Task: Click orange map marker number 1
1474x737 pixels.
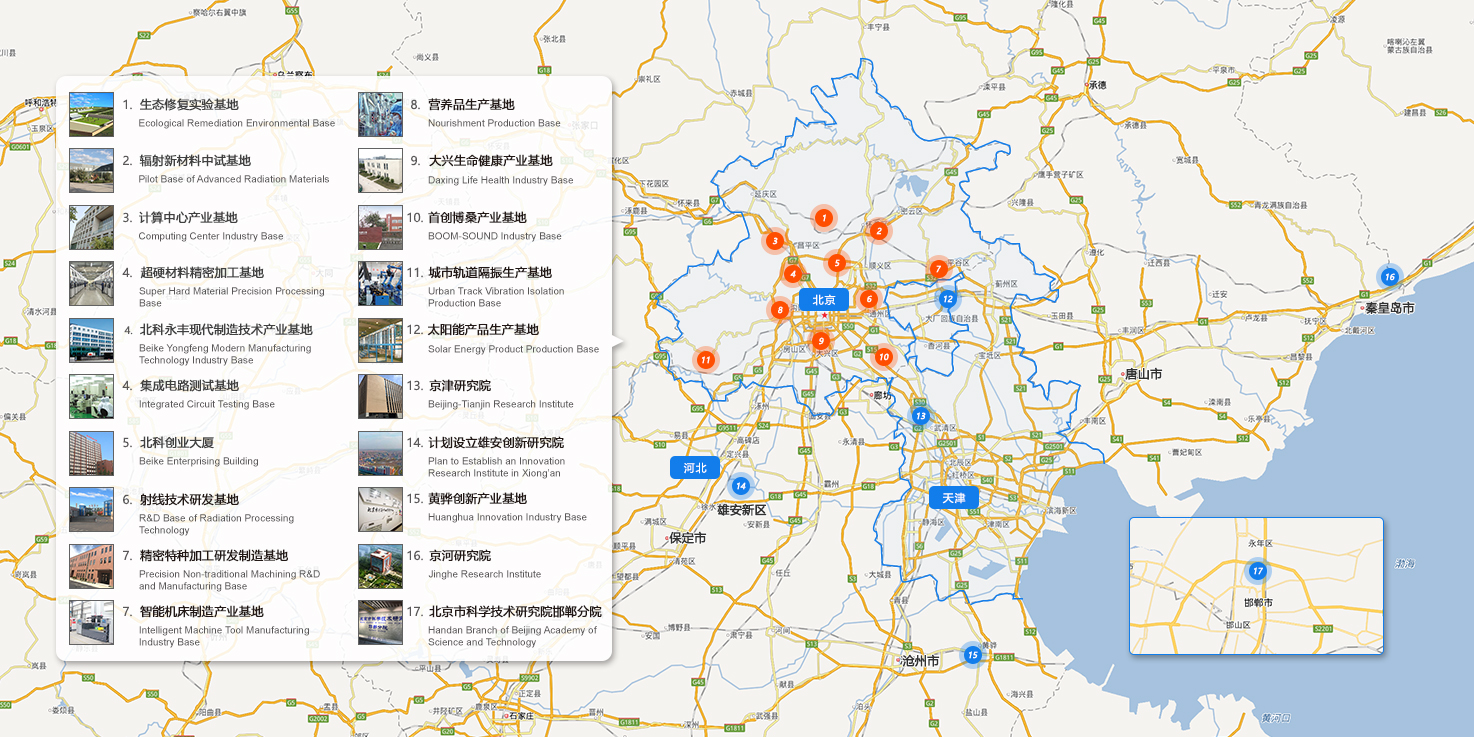Action: [823, 217]
